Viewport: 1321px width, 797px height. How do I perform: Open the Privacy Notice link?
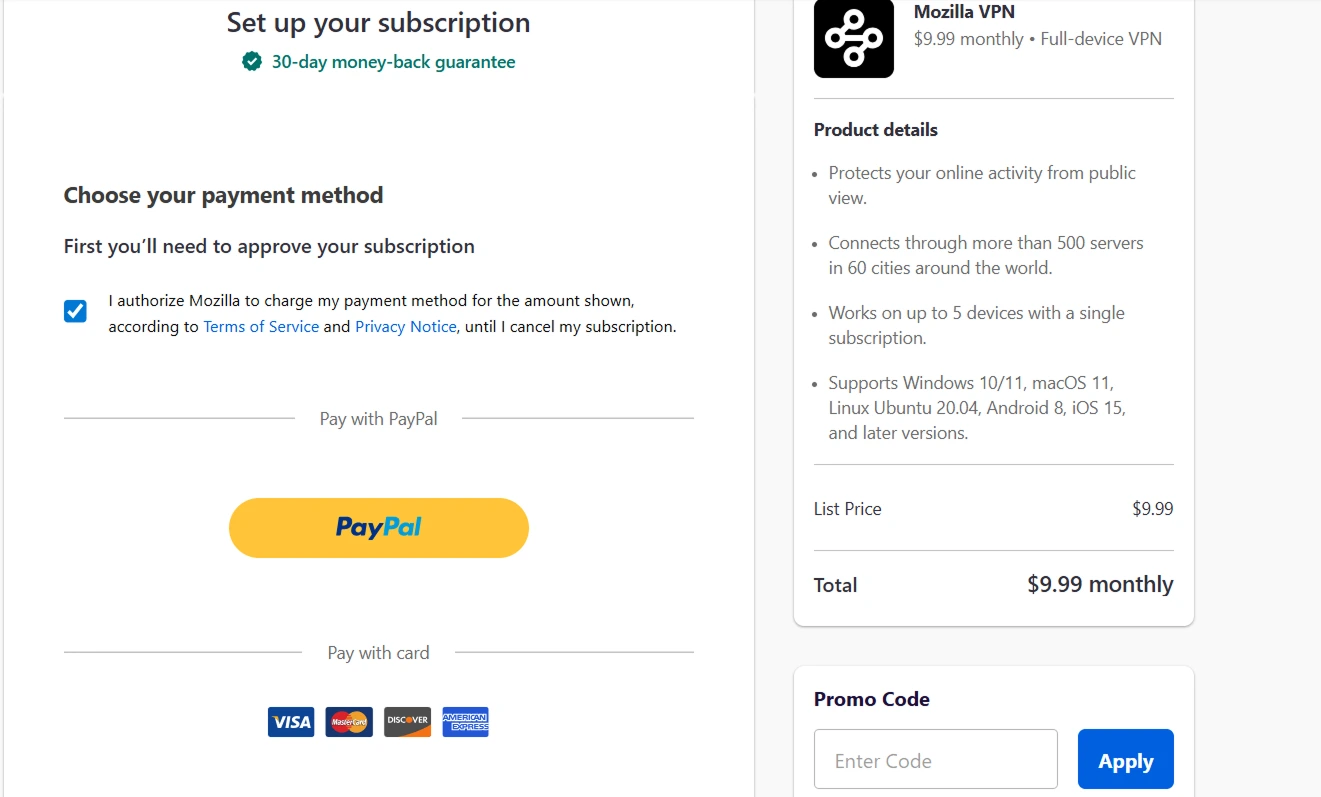405,327
